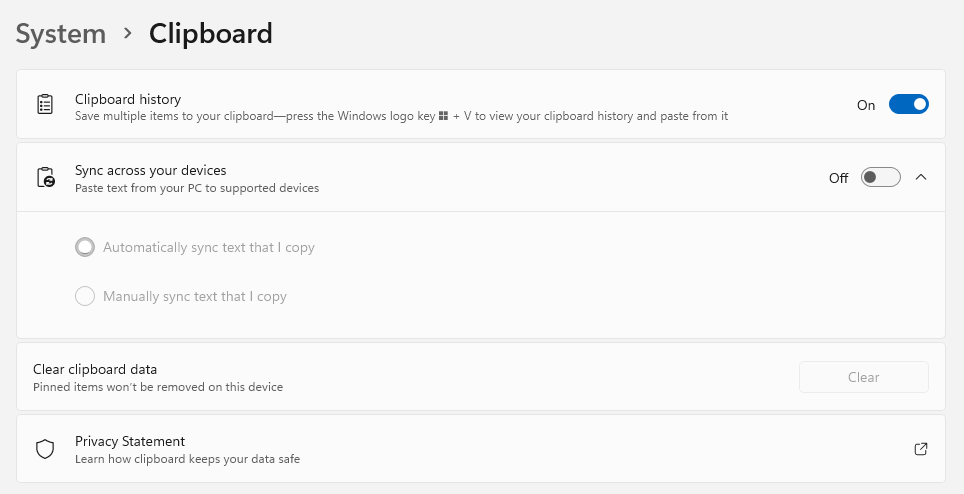Click the breadcrumb chevron after System
This screenshot has height=494, width=964.
tap(127, 33)
